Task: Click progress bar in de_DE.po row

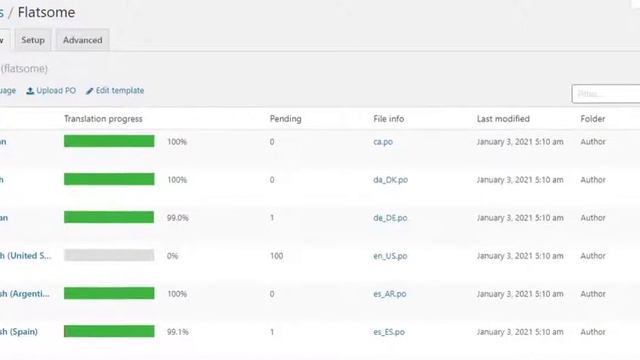Action: point(109,217)
